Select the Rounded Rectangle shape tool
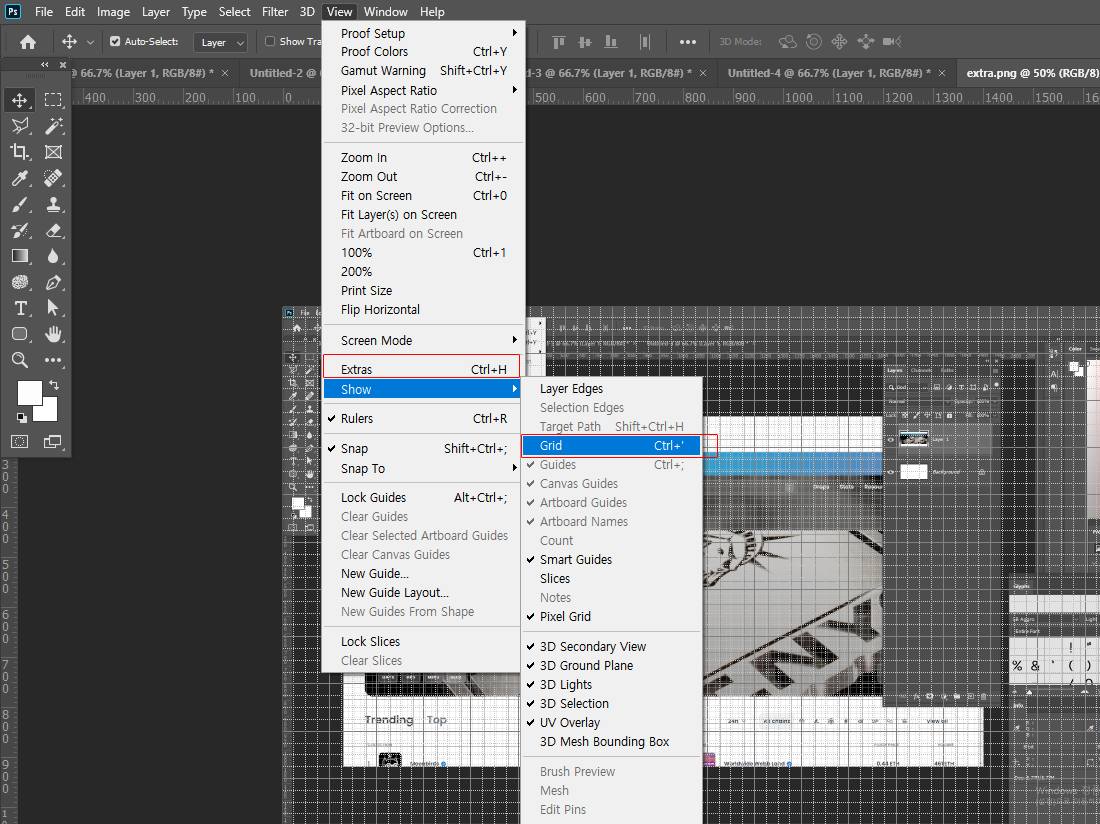 tap(20, 335)
